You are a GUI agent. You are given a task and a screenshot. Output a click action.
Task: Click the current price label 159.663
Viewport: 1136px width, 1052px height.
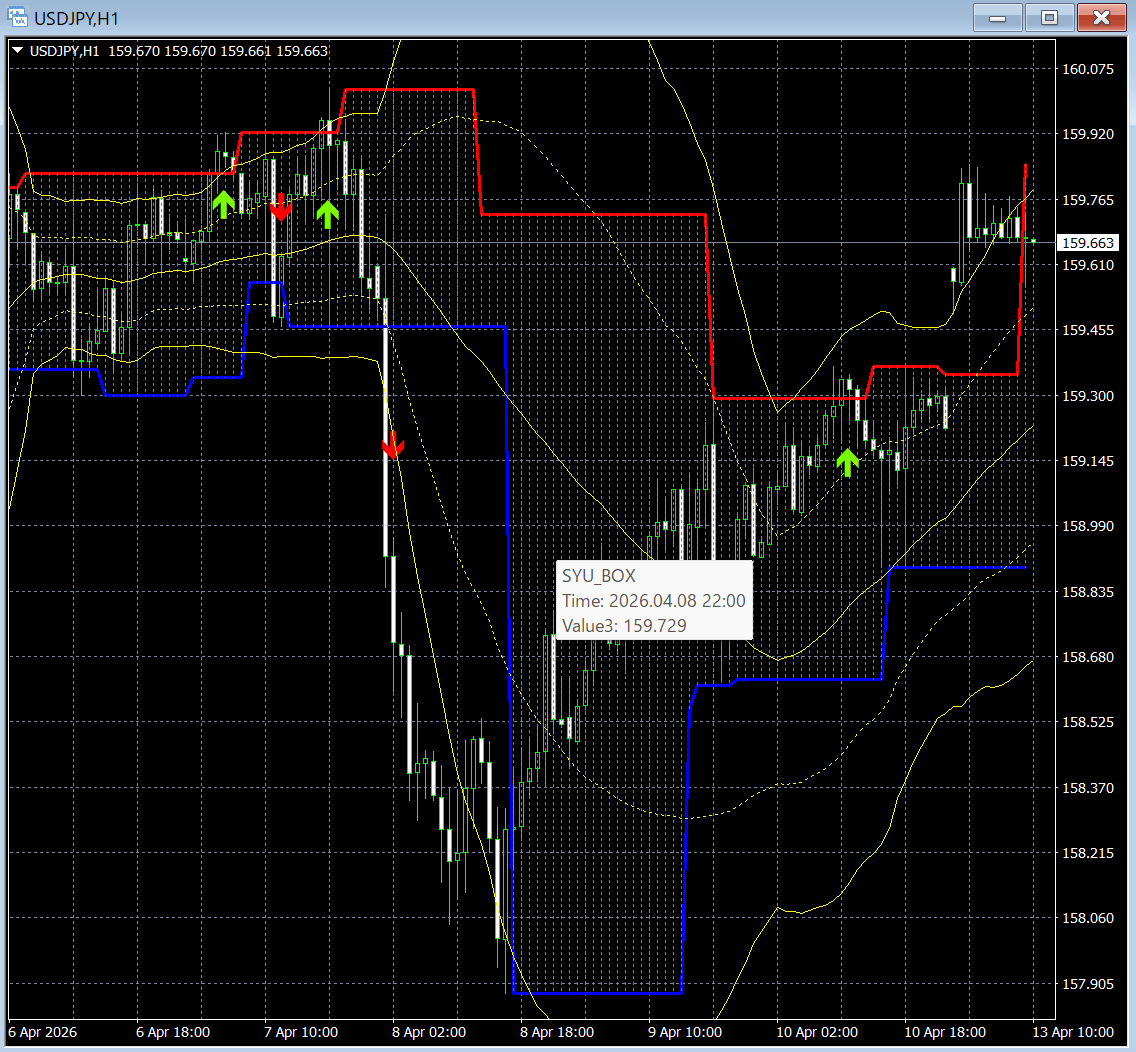point(1087,243)
